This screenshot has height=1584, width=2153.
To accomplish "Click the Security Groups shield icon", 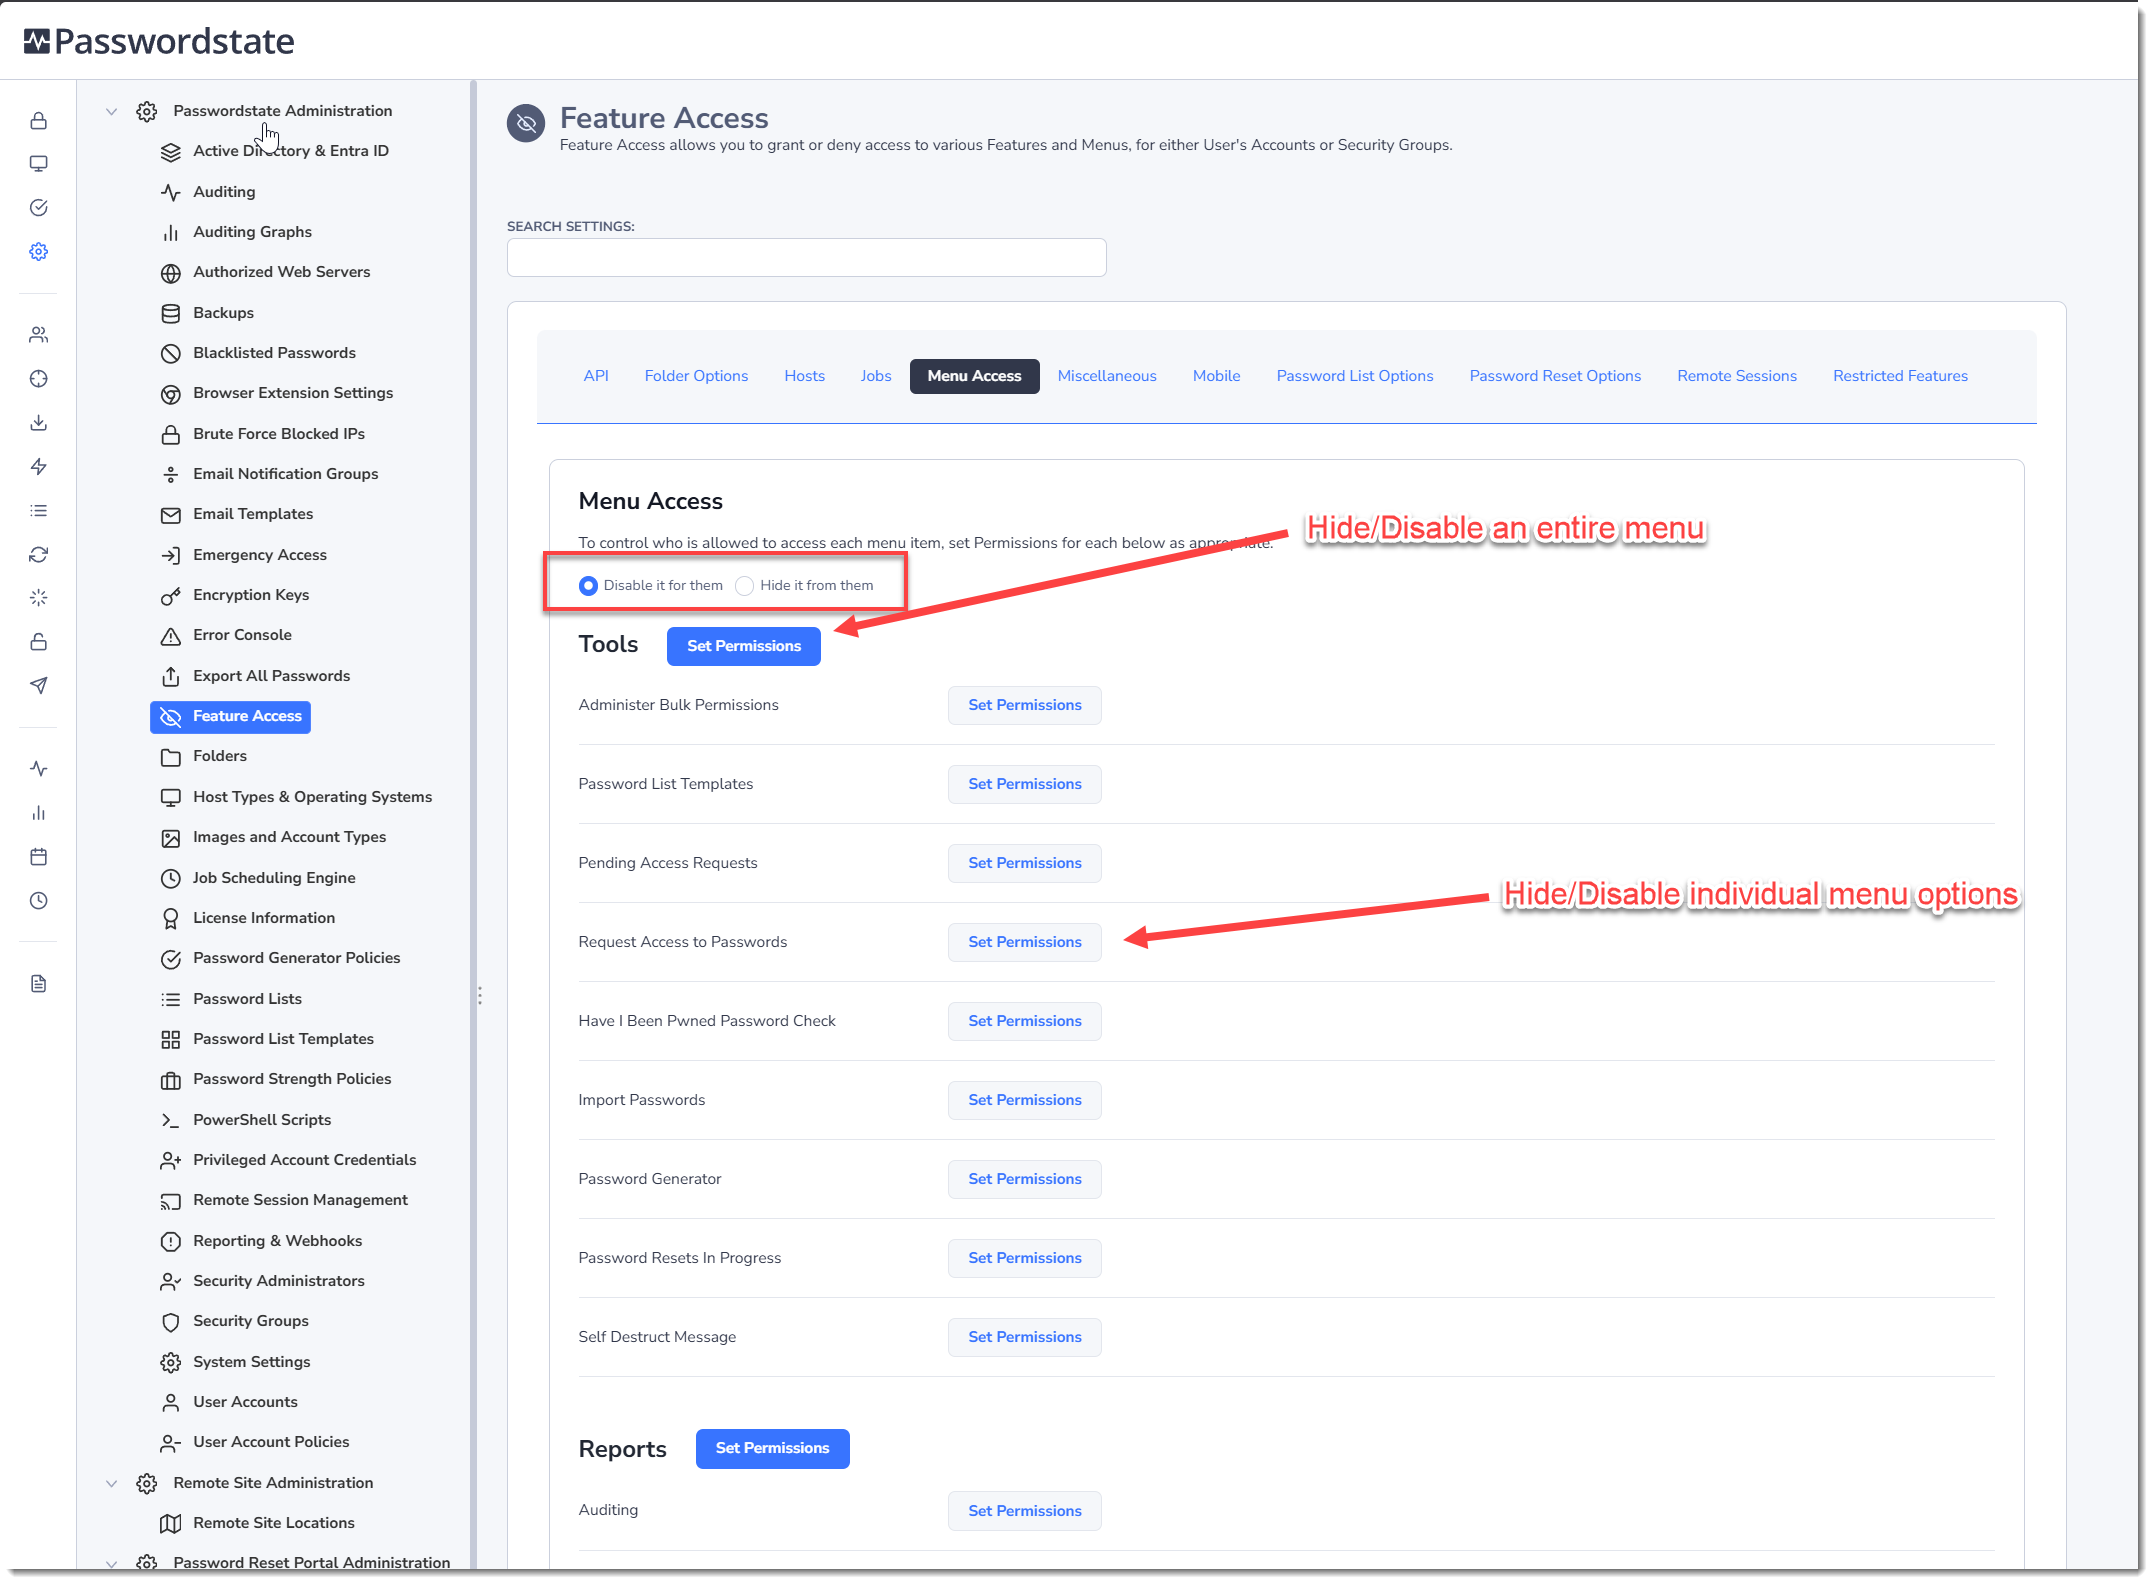I will tap(171, 1322).
